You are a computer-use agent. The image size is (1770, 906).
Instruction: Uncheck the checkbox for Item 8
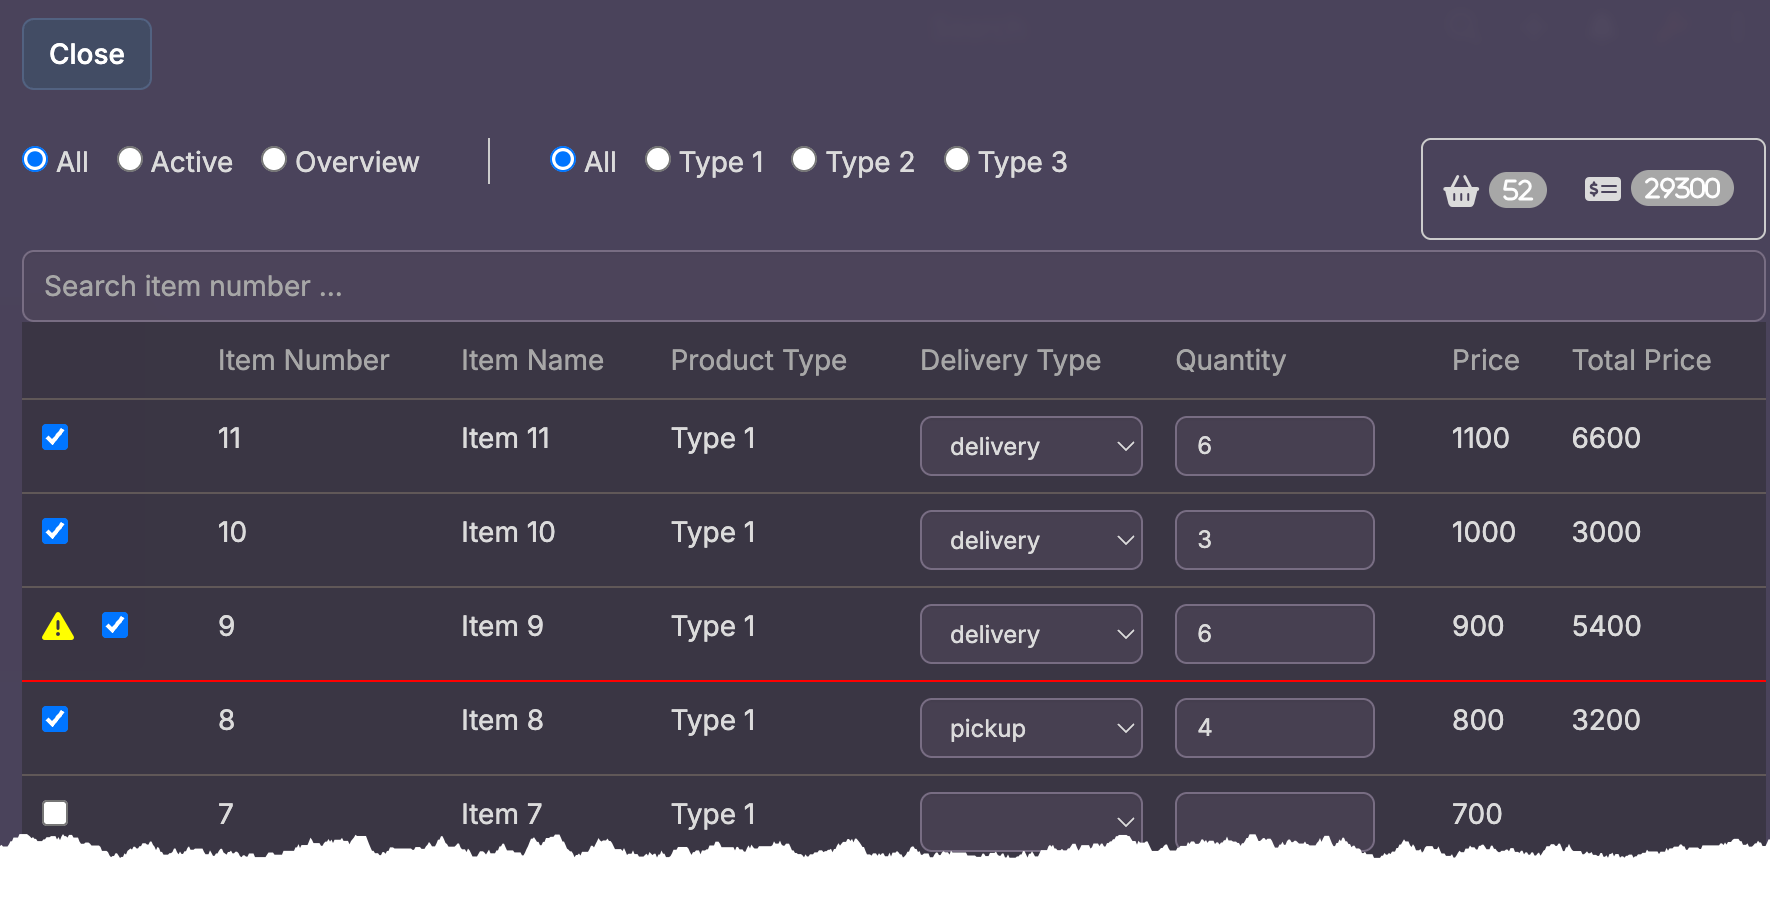coord(55,719)
